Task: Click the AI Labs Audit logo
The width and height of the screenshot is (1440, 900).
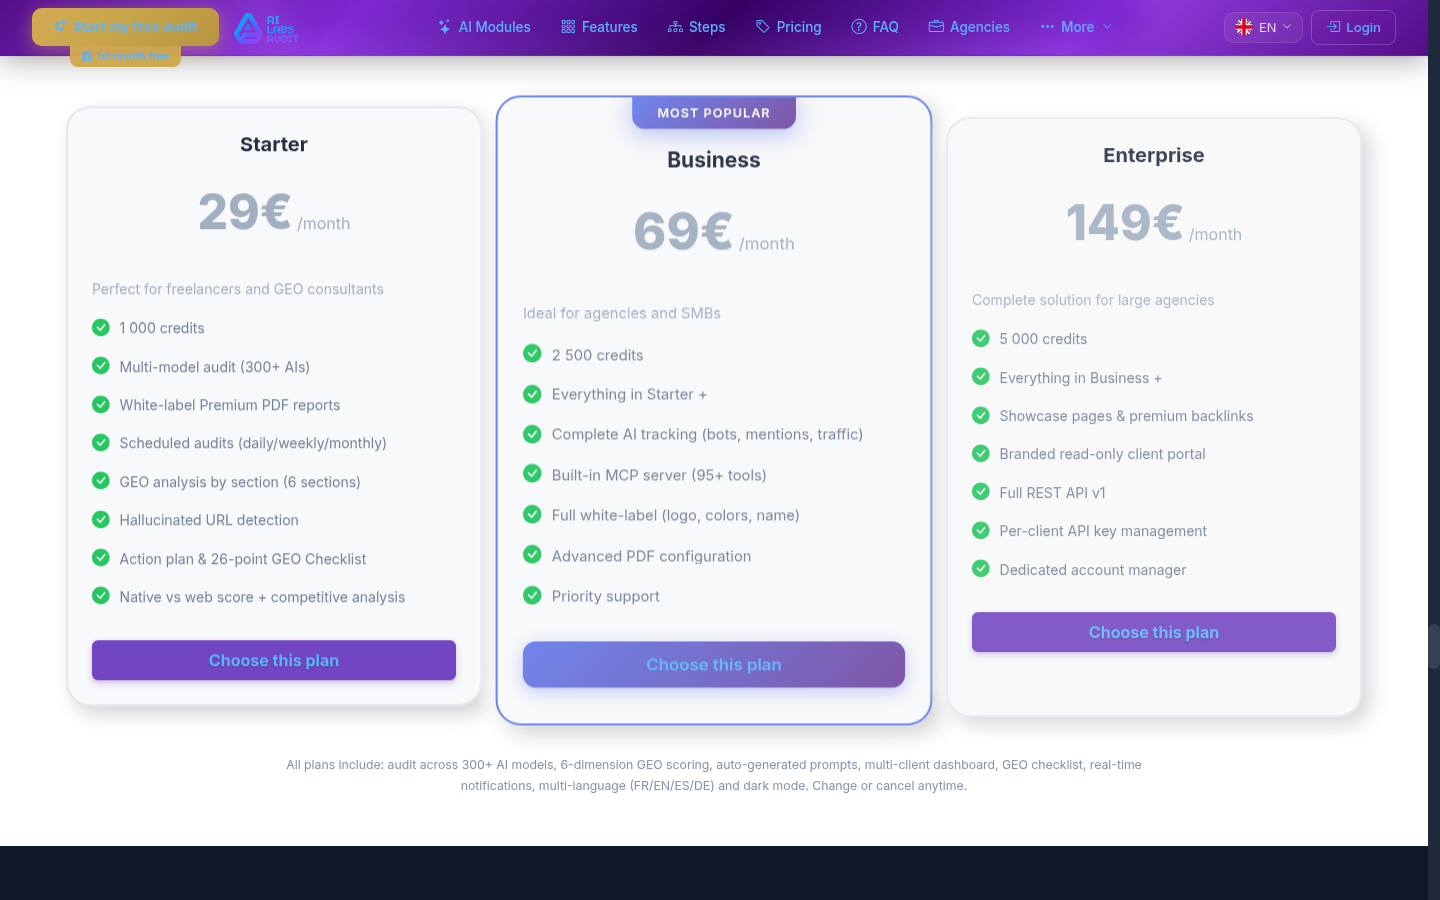Action: click(x=266, y=27)
